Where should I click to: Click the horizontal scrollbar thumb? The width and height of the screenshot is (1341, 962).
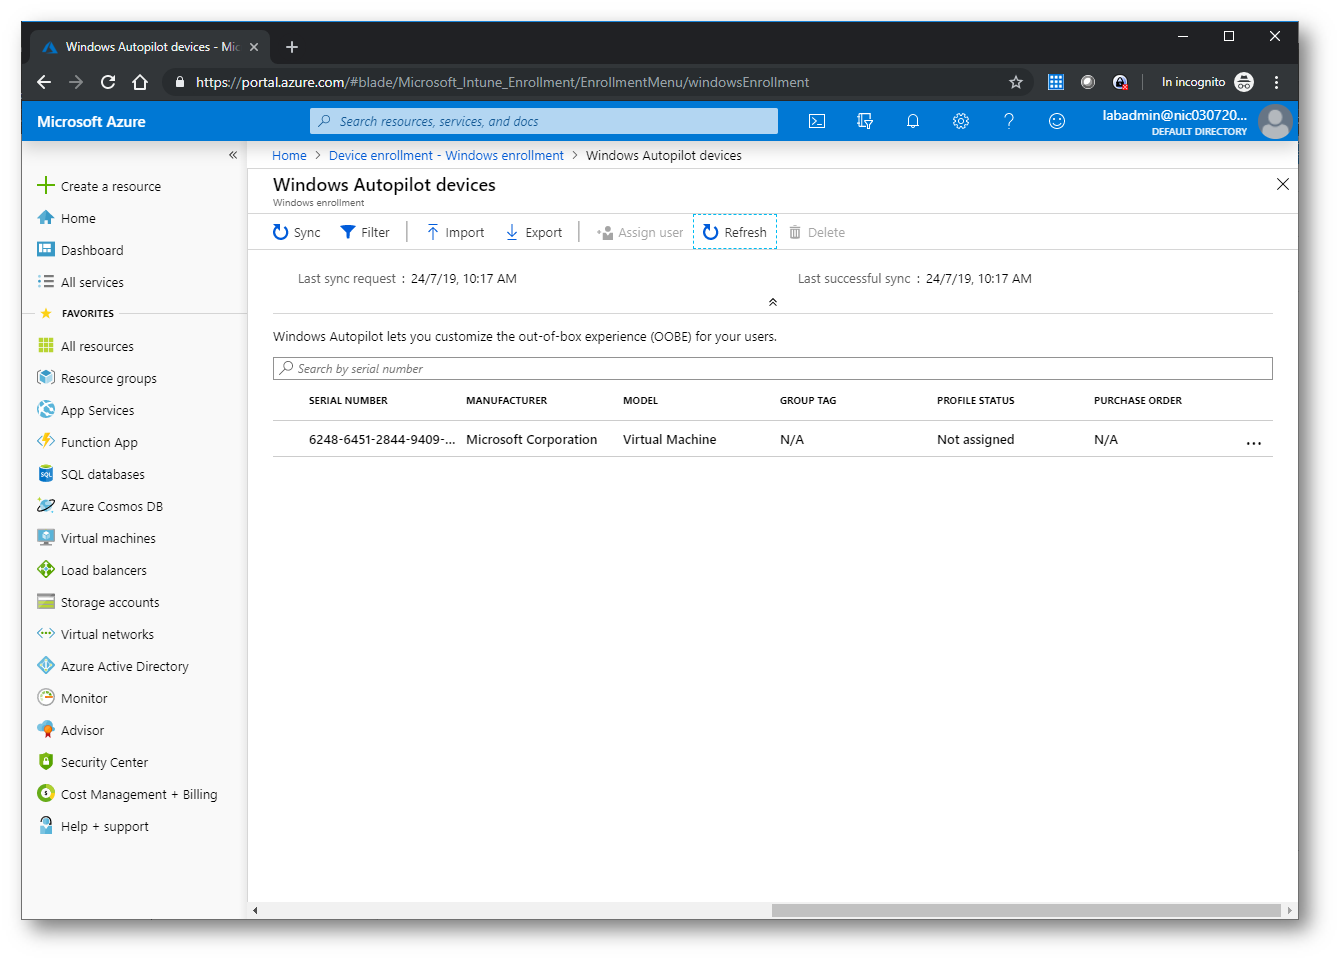(1026, 910)
